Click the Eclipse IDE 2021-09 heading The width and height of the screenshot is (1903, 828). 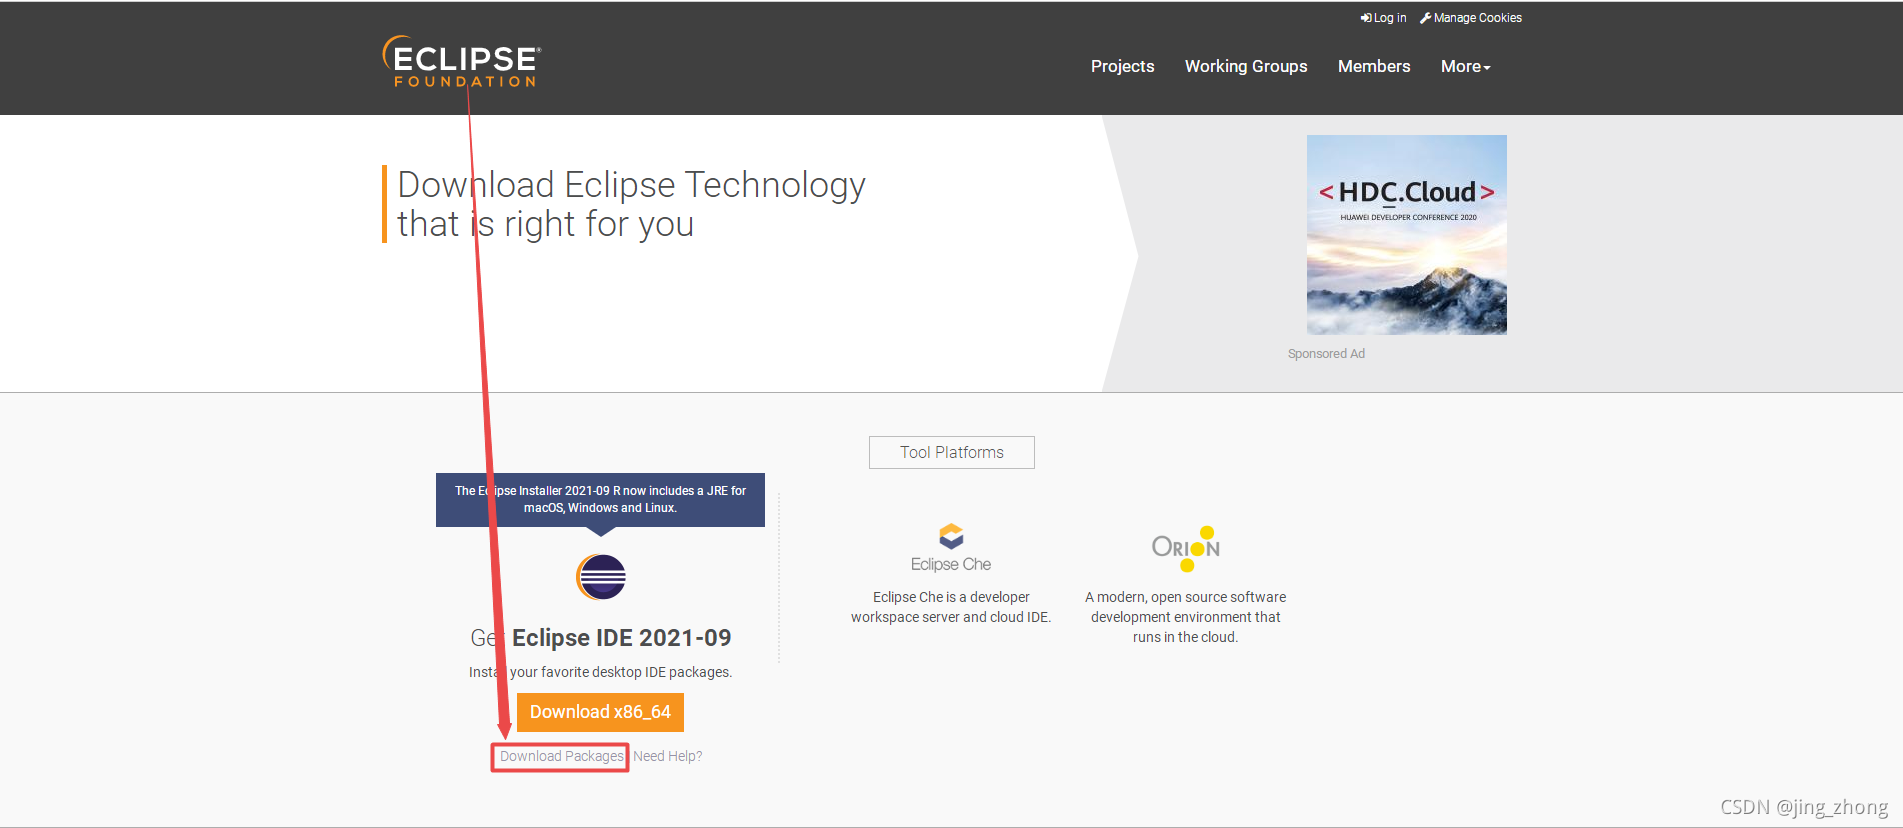click(x=601, y=638)
